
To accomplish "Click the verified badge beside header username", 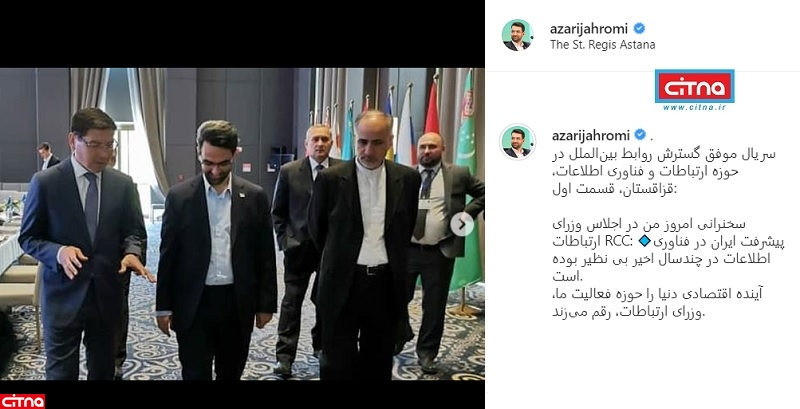I will point(639,29).
